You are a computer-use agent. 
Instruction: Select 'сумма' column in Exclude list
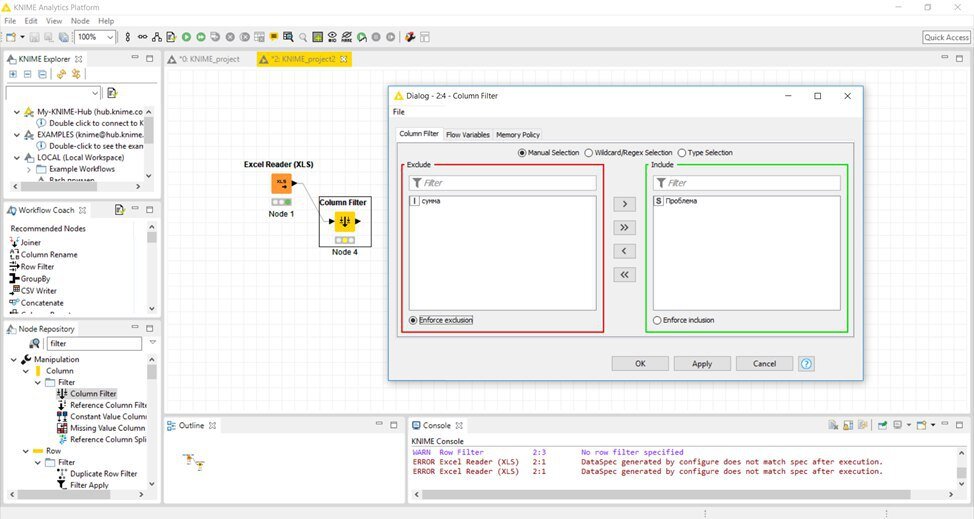[503, 201]
